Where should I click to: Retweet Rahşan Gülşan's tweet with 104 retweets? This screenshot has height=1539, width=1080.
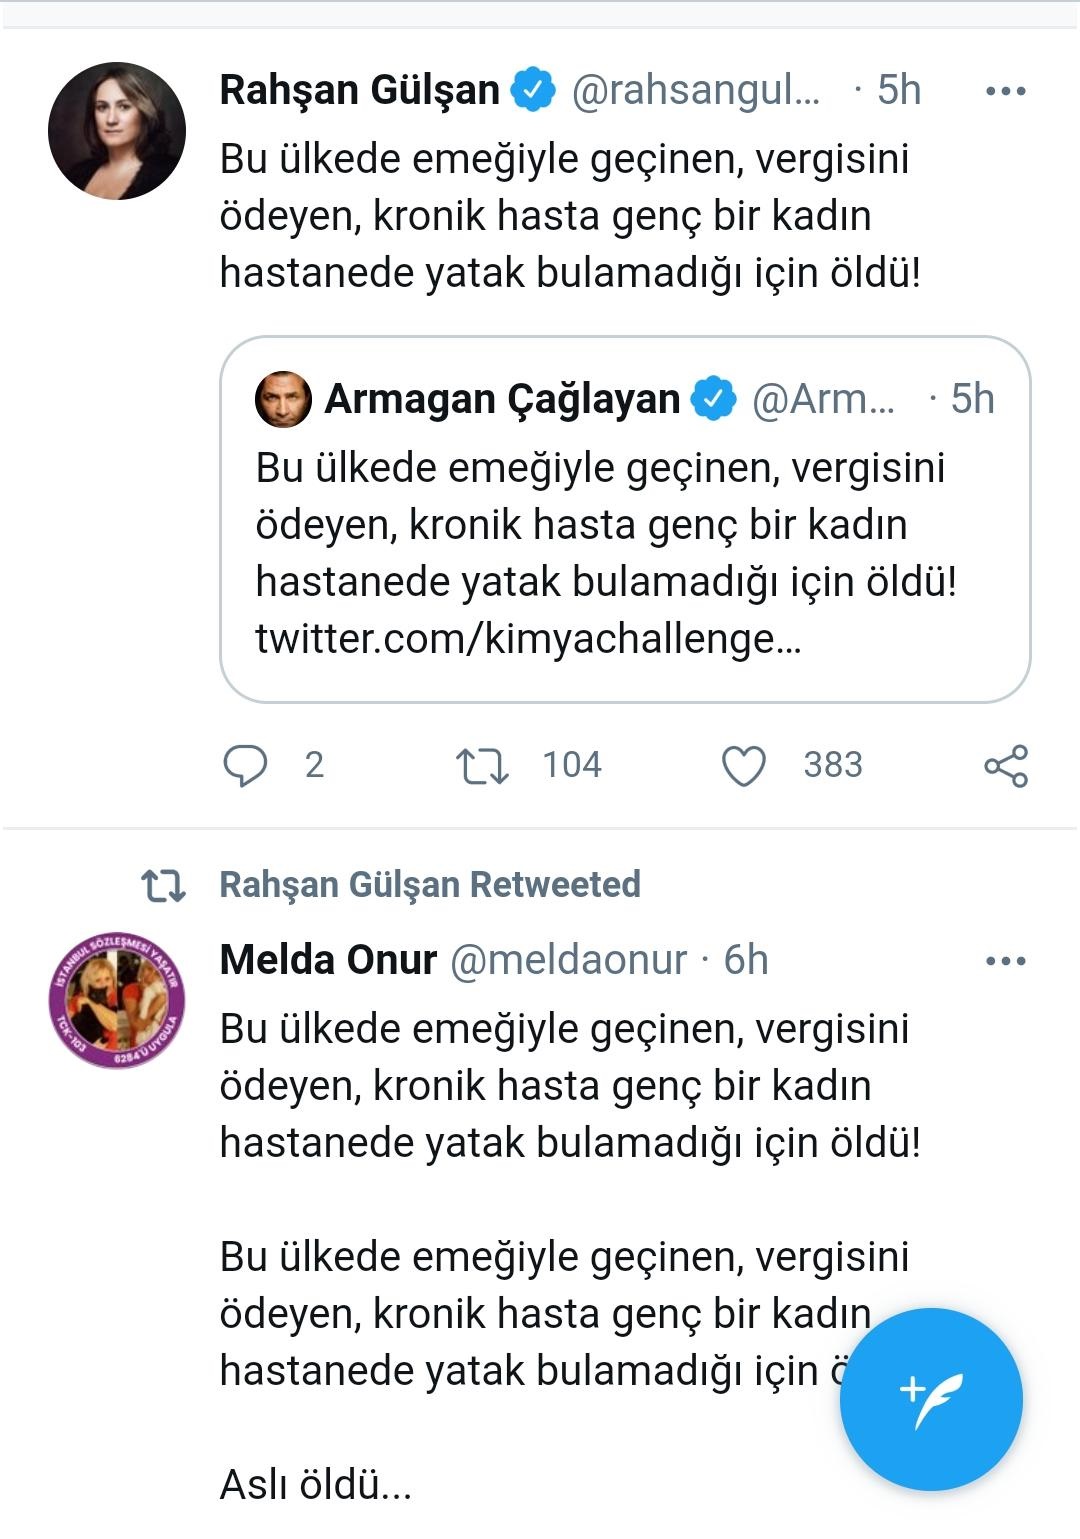point(482,766)
